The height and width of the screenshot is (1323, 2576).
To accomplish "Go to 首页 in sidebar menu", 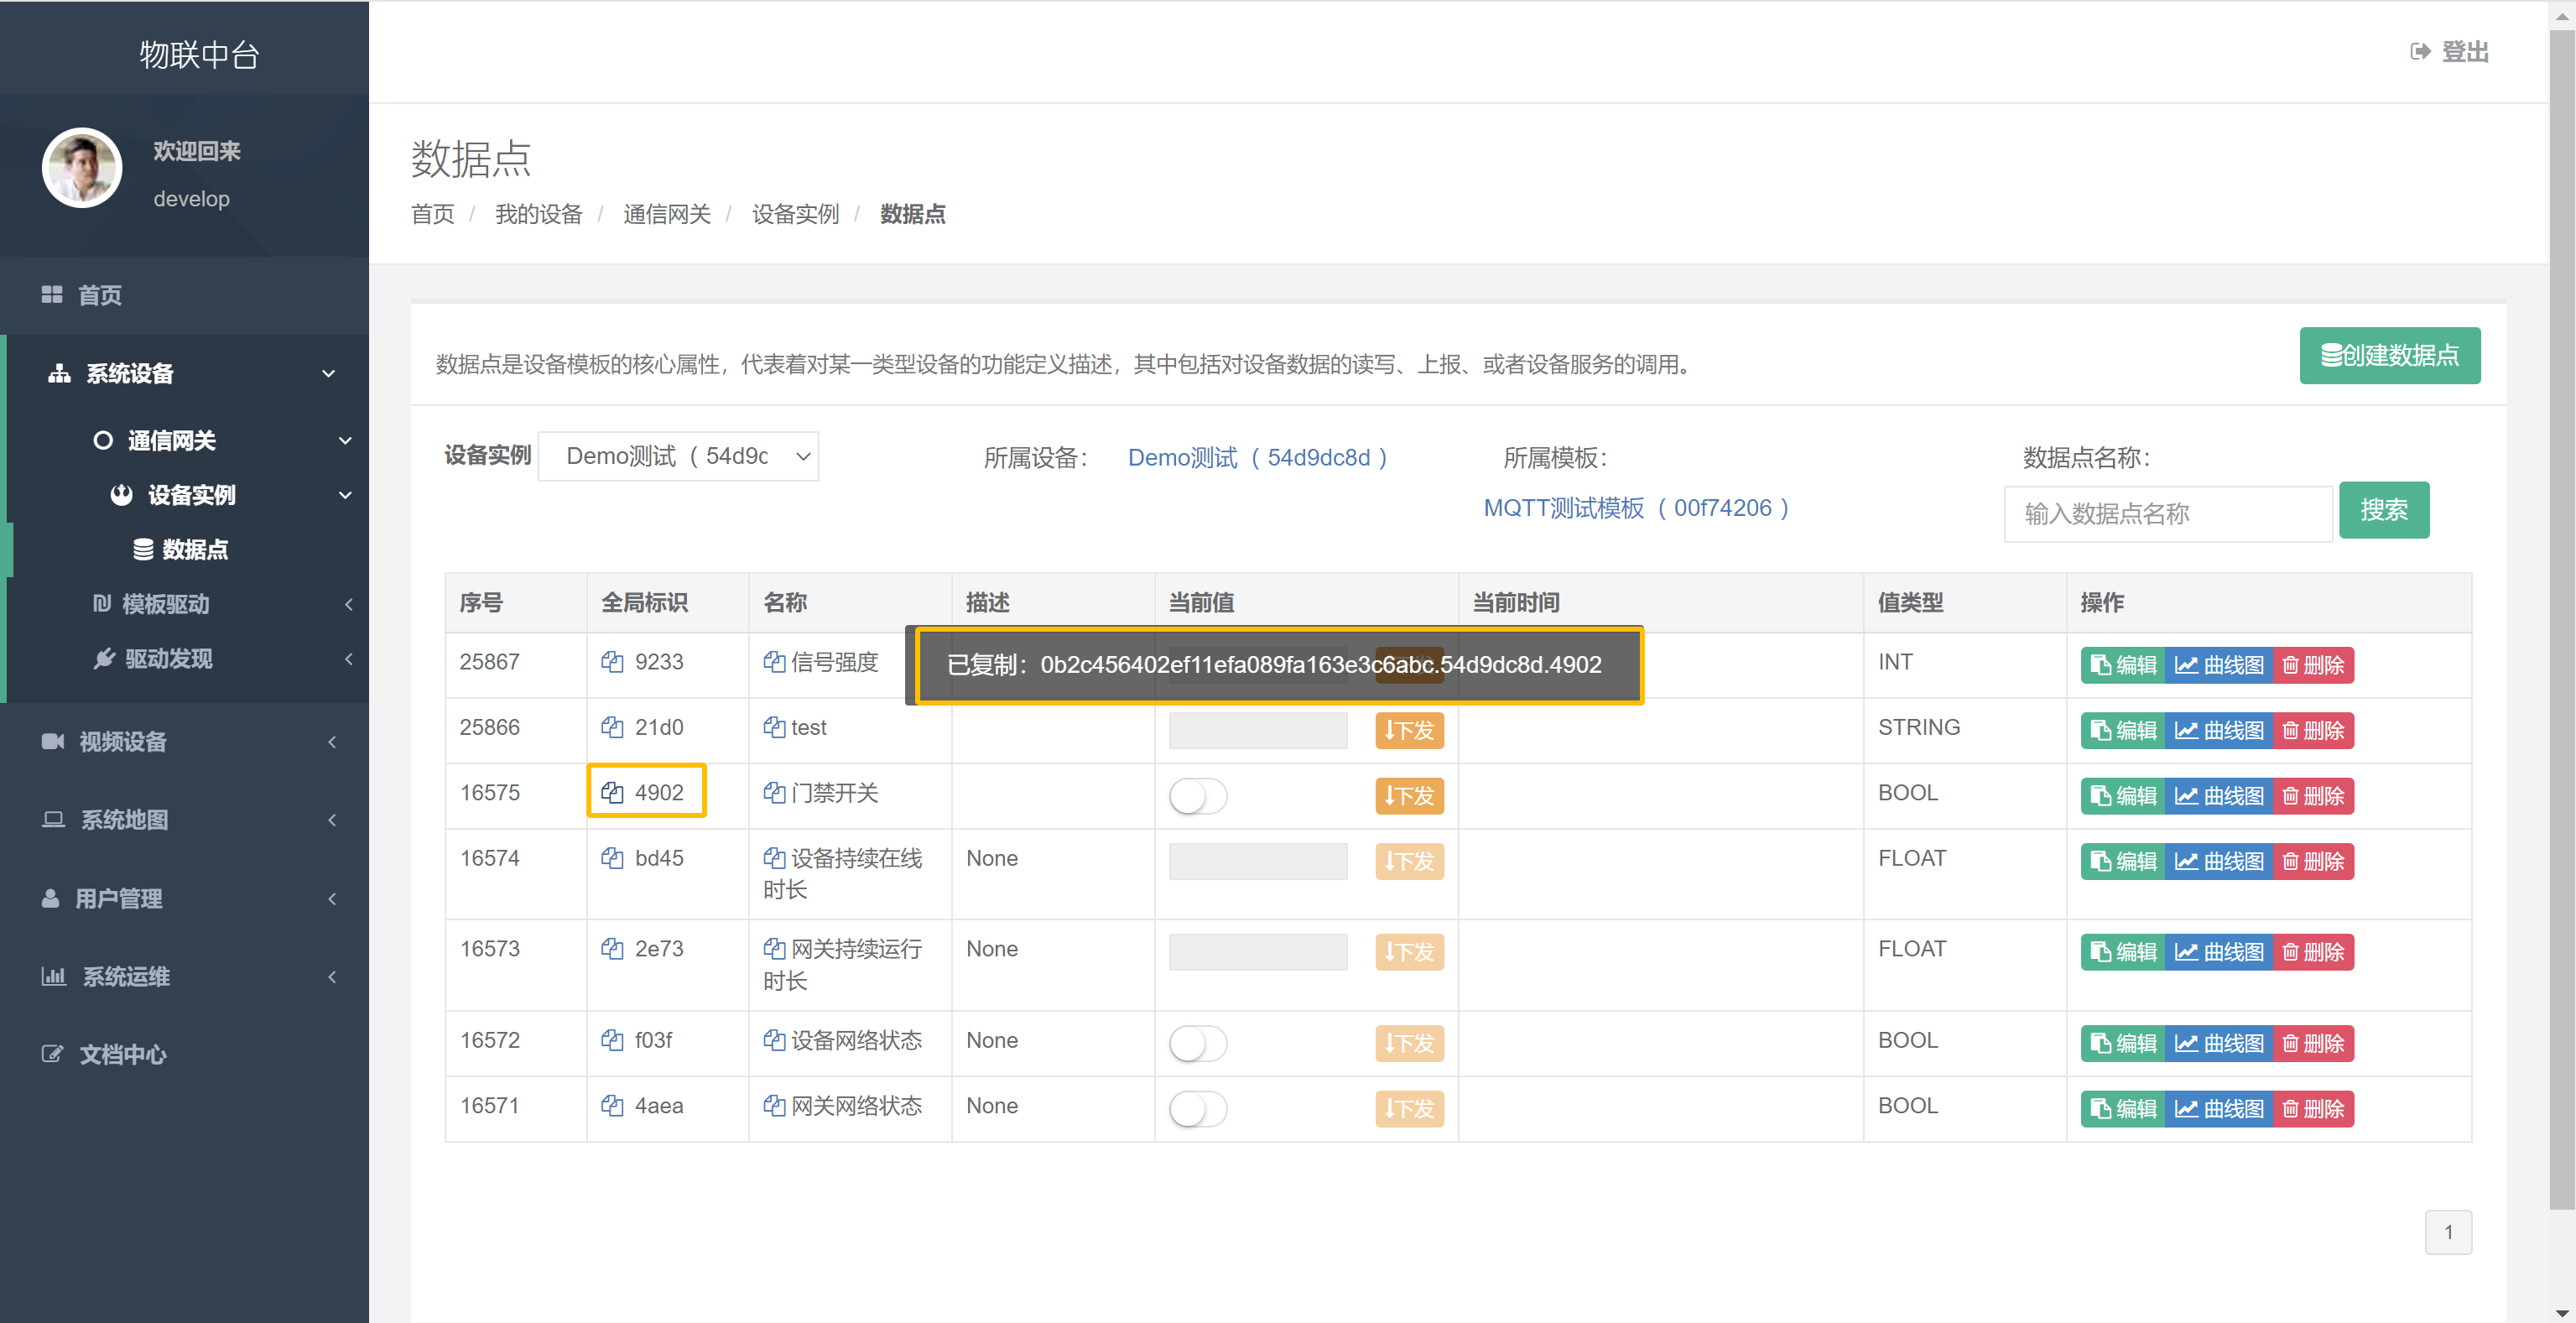I will click(x=99, y=295).
